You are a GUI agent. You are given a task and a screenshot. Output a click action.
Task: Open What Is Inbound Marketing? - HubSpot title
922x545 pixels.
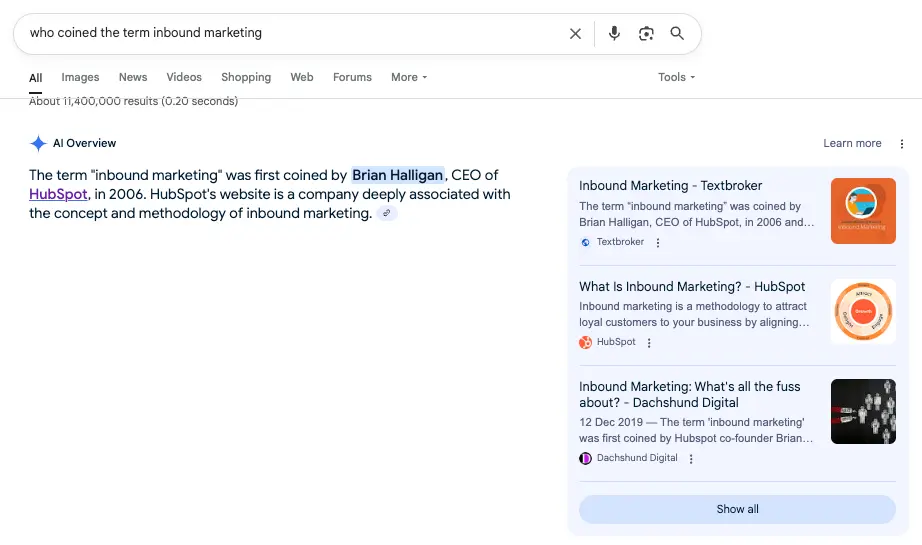click(x=692, y=287)
